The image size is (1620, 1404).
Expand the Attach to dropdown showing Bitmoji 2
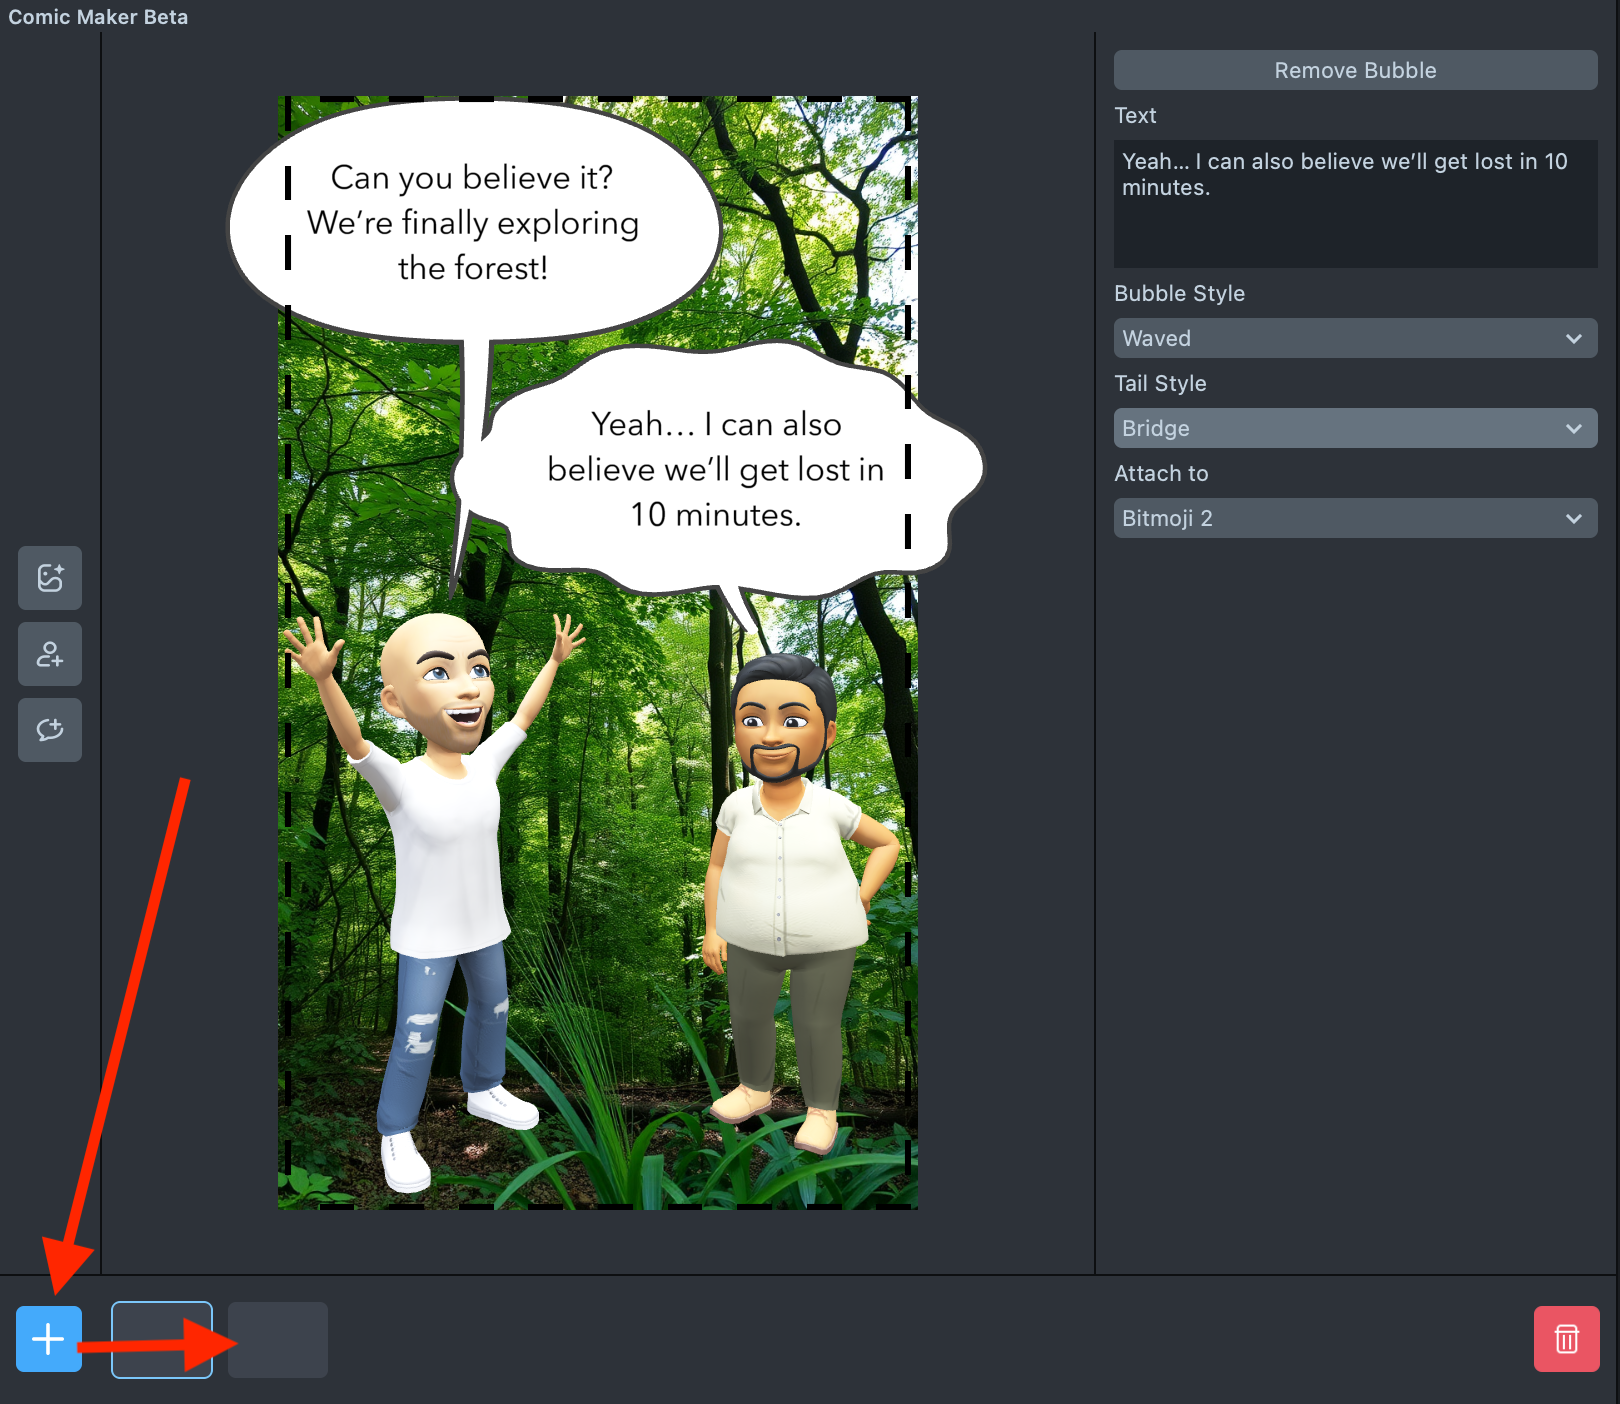(1355, 518)
